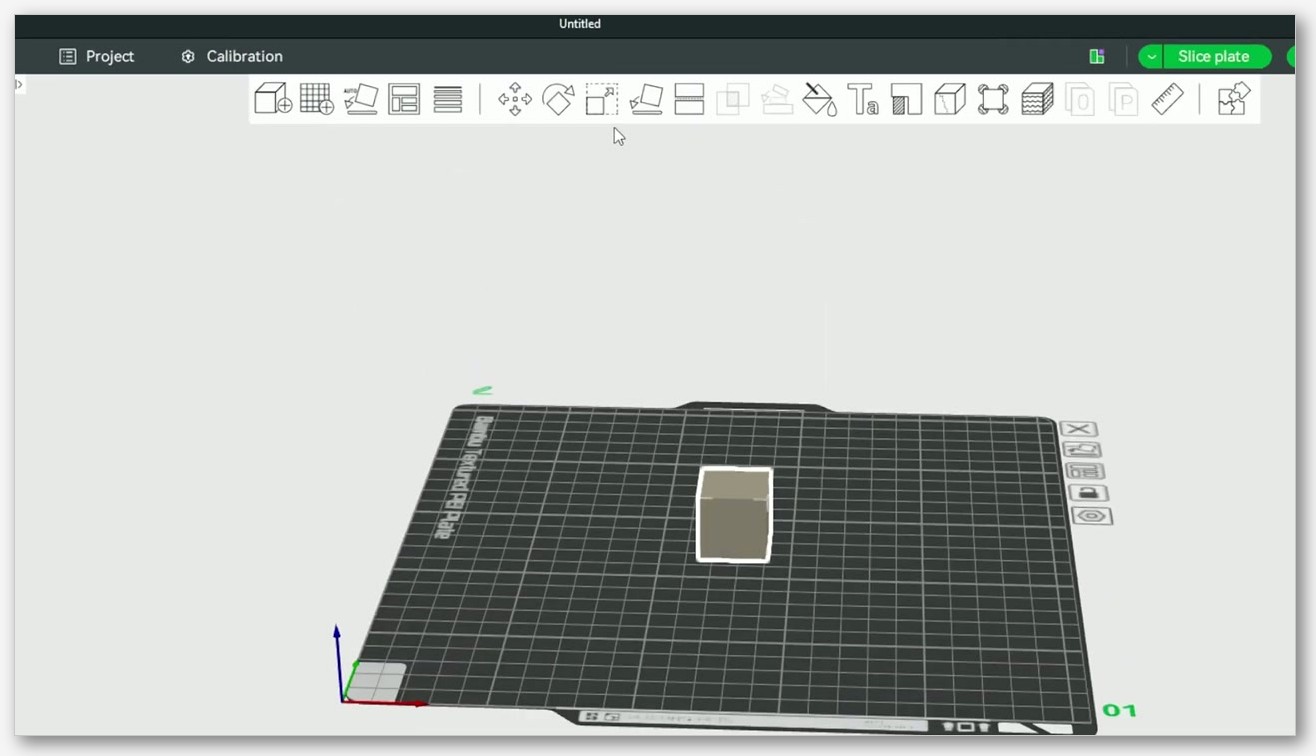Open Assembly view puzzle icon
The width and height of the screenshot is (1316, 756).
pyautogui.click(x=1234, y=99)
